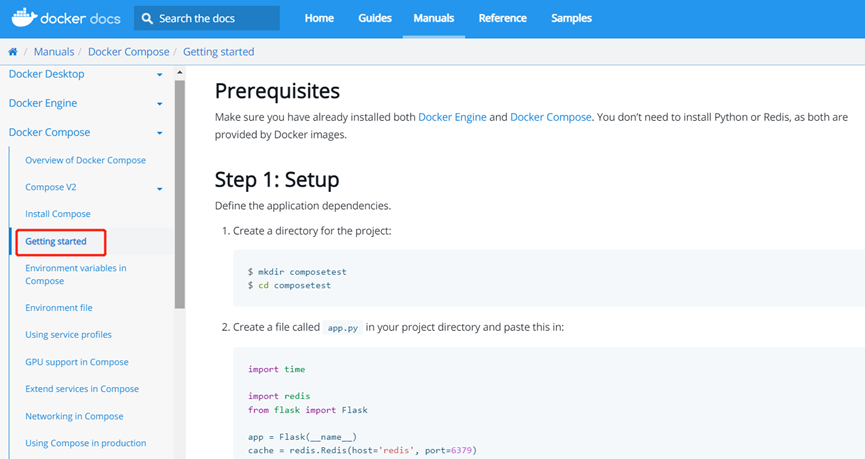The image size is (865, 459).
Task: Open Compose V2 sidebar item
Action: pyautogui.click(x=51, y=187)
